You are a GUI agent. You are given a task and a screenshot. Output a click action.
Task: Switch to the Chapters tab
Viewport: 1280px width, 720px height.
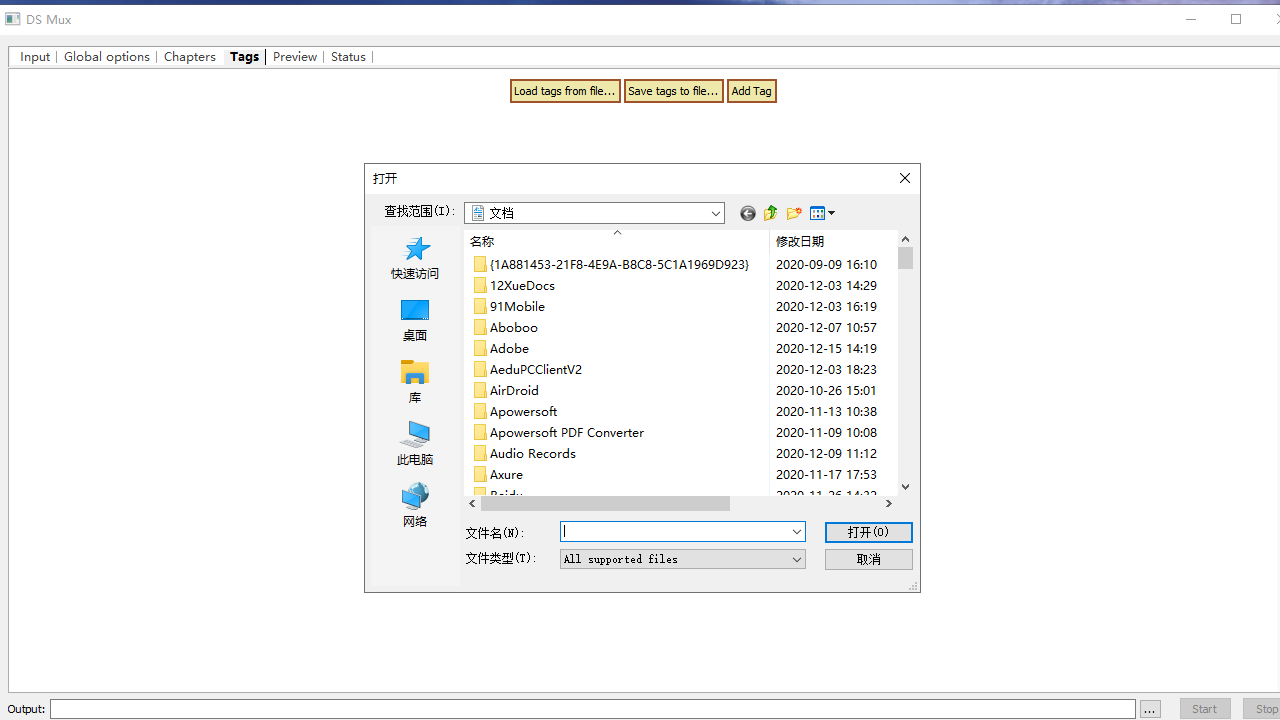[189, 57]
